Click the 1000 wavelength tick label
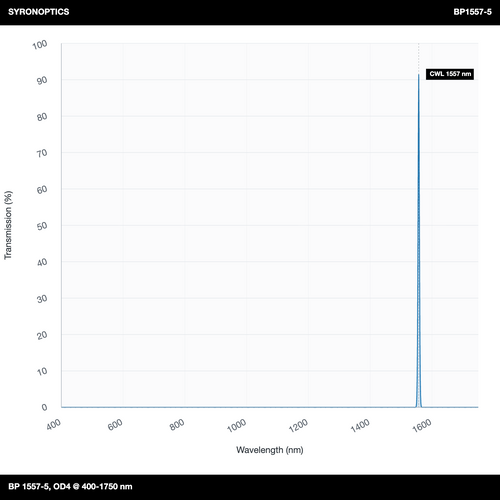This screenshot has width=500, height=500. click(x=236, y=425)
